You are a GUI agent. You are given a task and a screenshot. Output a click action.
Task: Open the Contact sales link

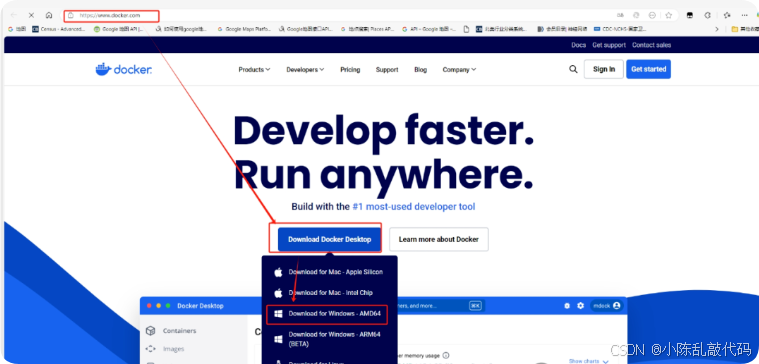(652, 45)
